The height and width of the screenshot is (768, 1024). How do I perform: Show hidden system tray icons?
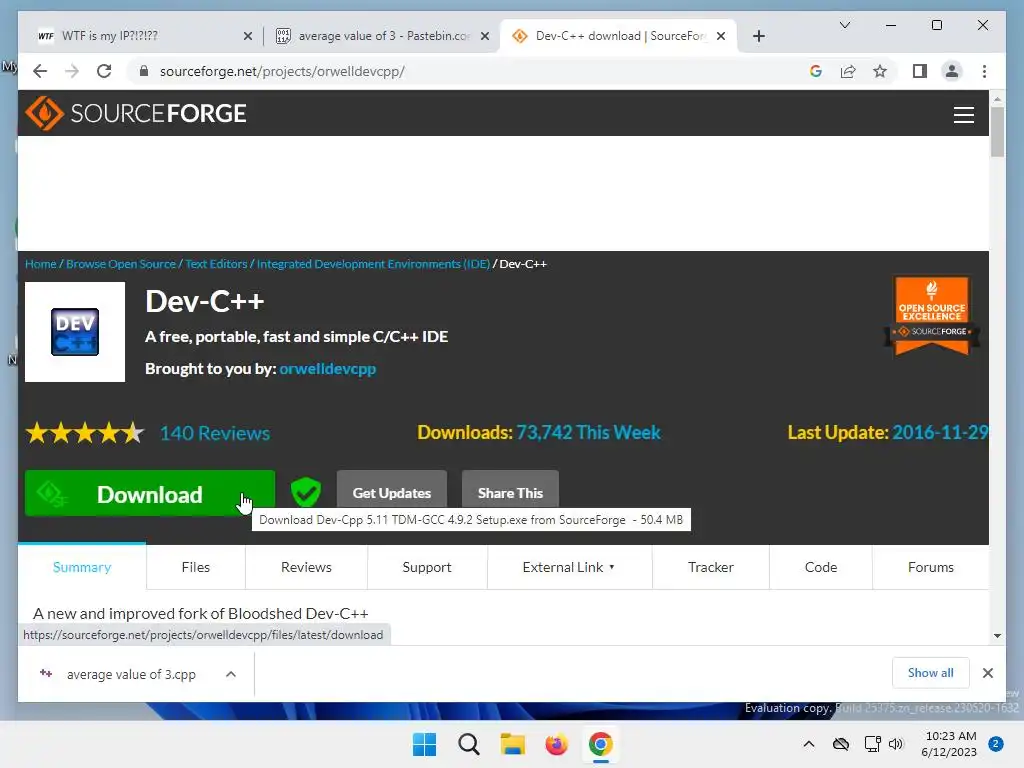click(808, 744)
